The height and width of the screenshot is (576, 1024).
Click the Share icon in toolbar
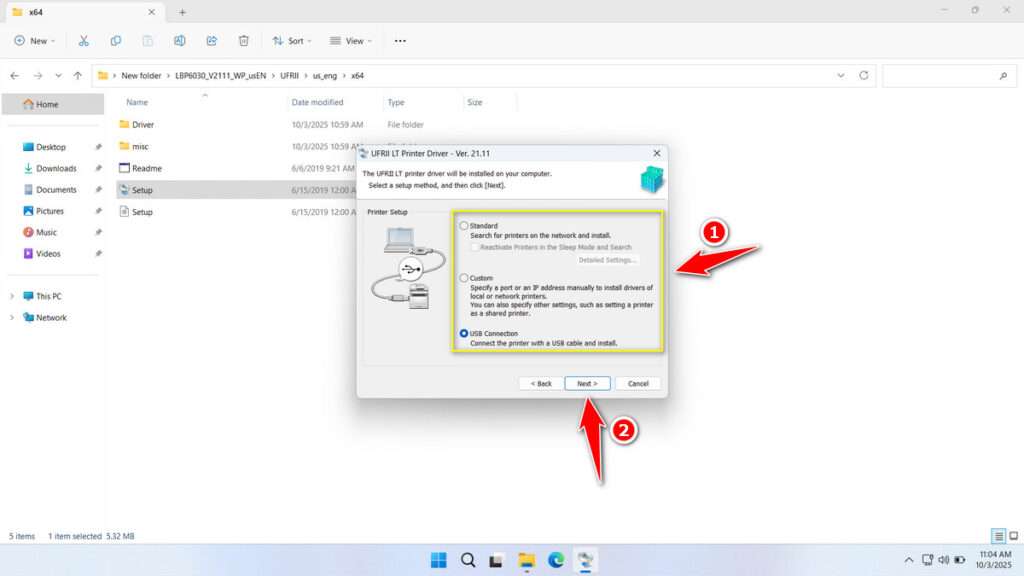pyautogui.click(x=212, y=41)
